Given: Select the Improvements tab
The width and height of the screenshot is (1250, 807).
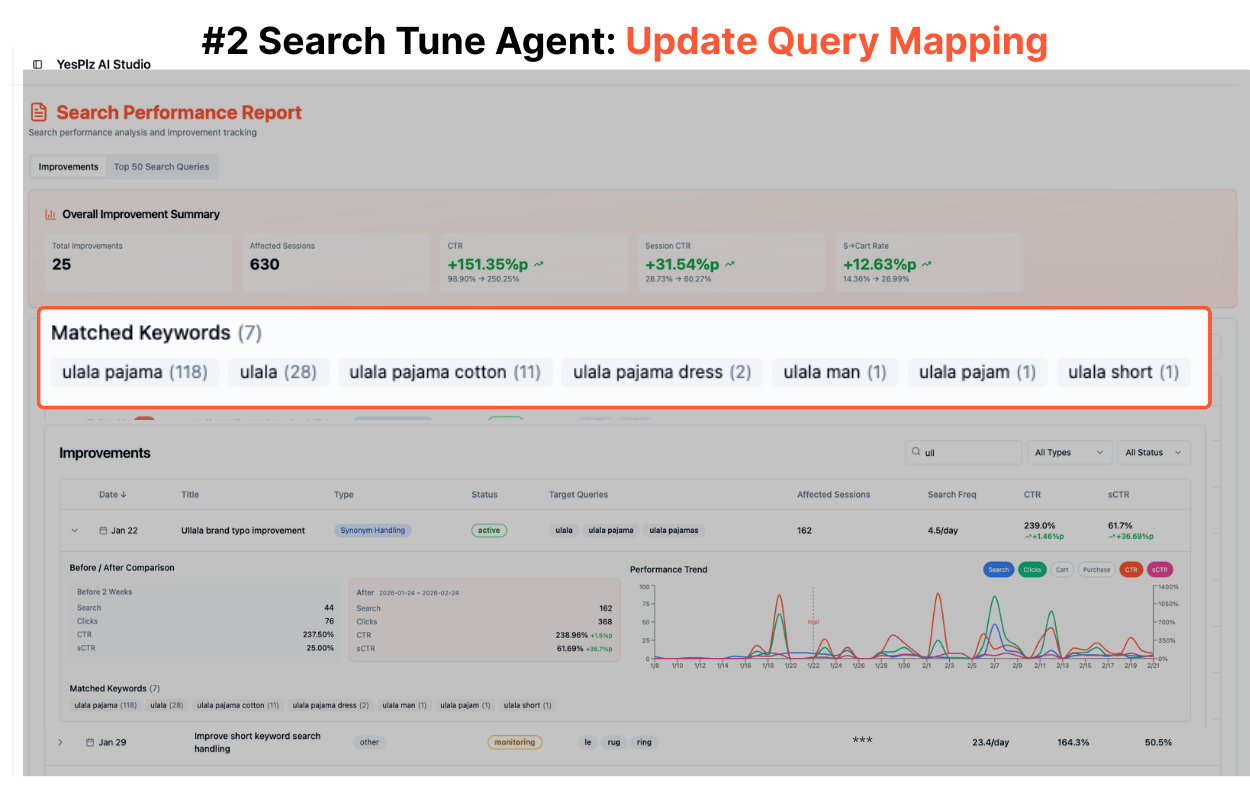Looking at the screenshot, I should (68, 167).
